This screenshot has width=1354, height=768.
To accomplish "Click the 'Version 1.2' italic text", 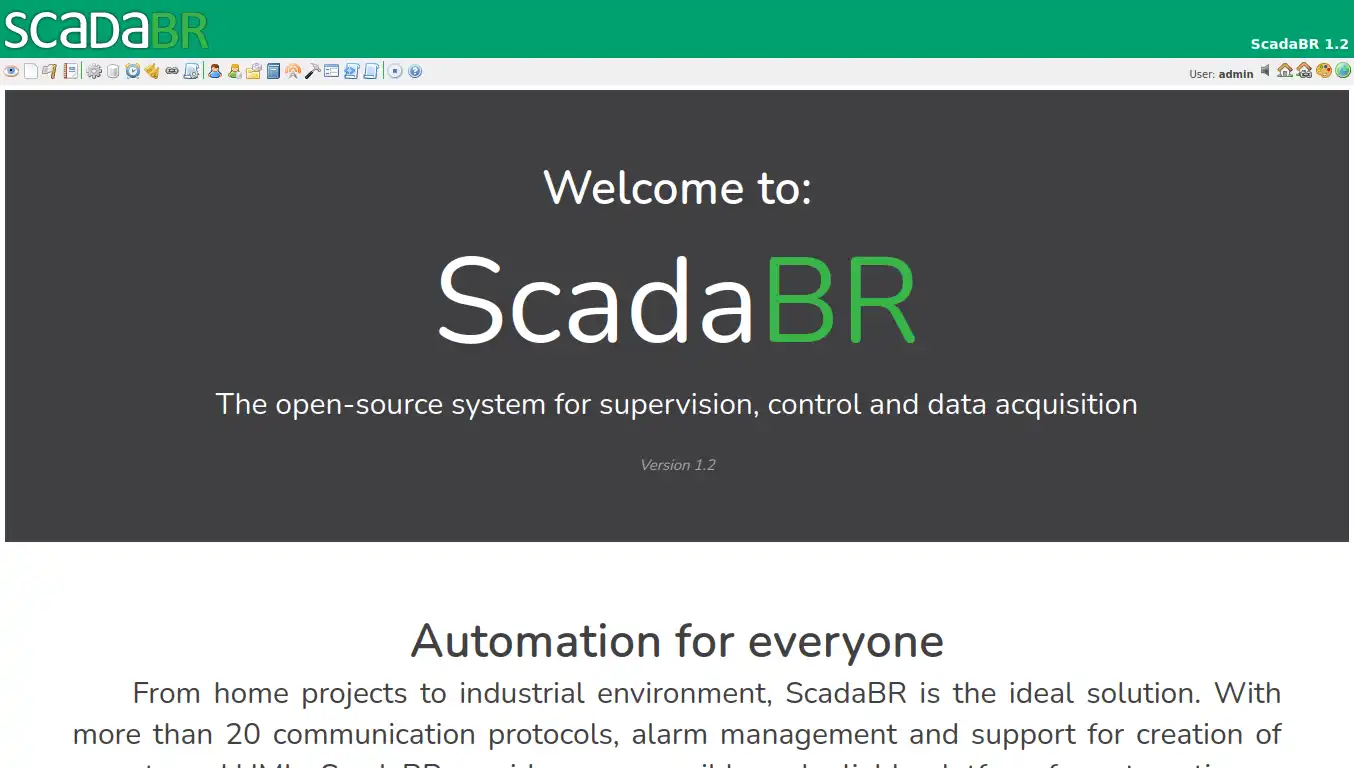I will point(677,465).
